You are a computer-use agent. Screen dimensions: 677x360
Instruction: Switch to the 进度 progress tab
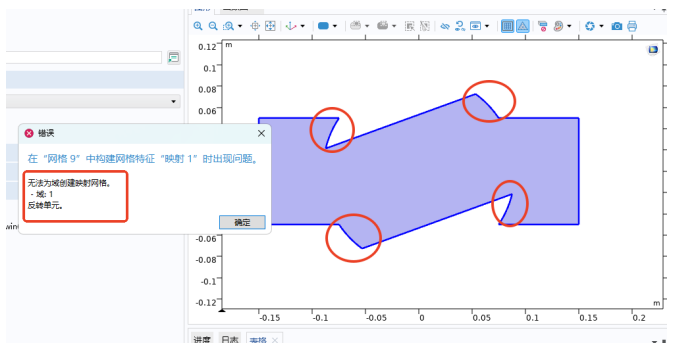[x=202, y=340]
